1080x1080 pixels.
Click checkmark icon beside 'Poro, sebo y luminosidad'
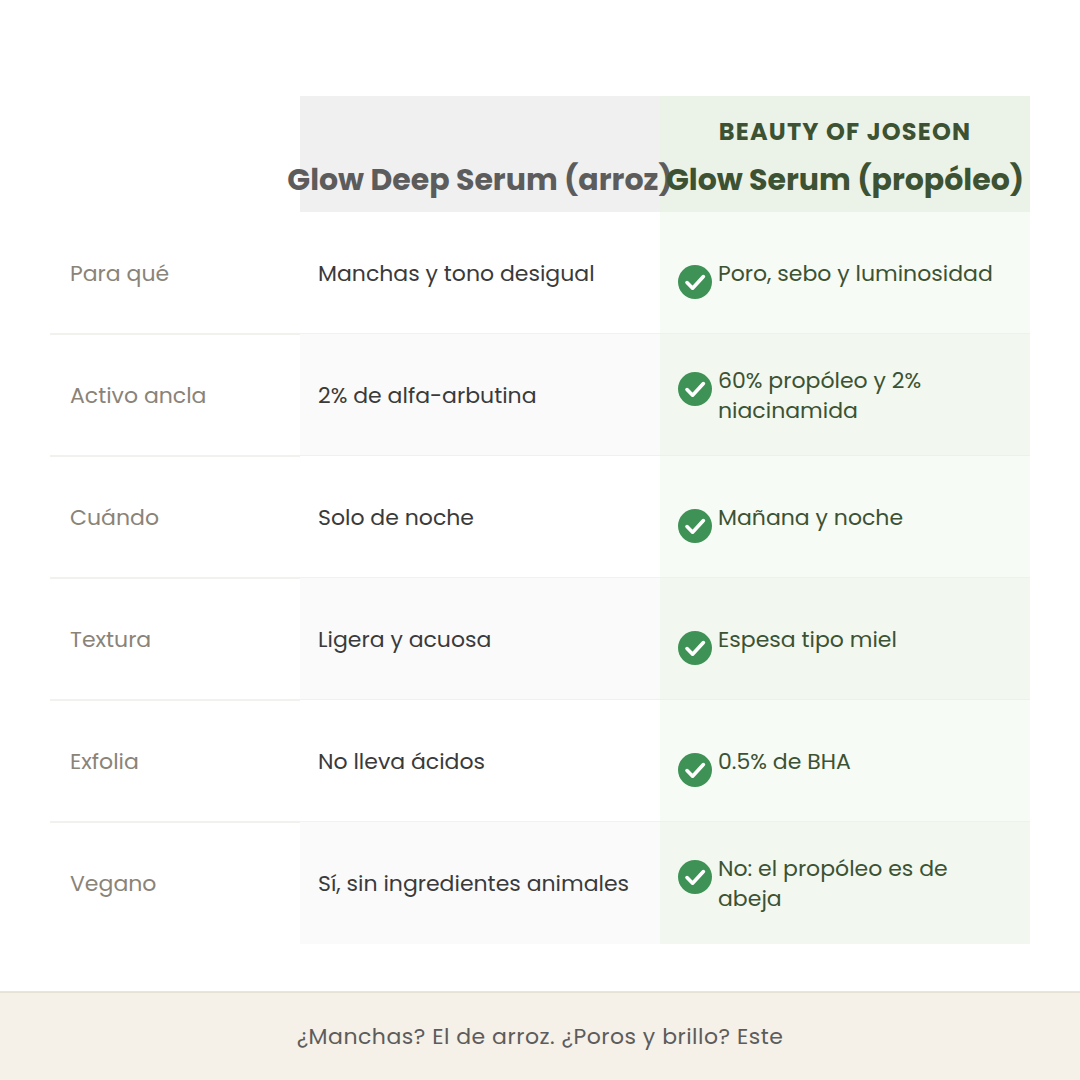pyautogui.click(x=694, y=282)
